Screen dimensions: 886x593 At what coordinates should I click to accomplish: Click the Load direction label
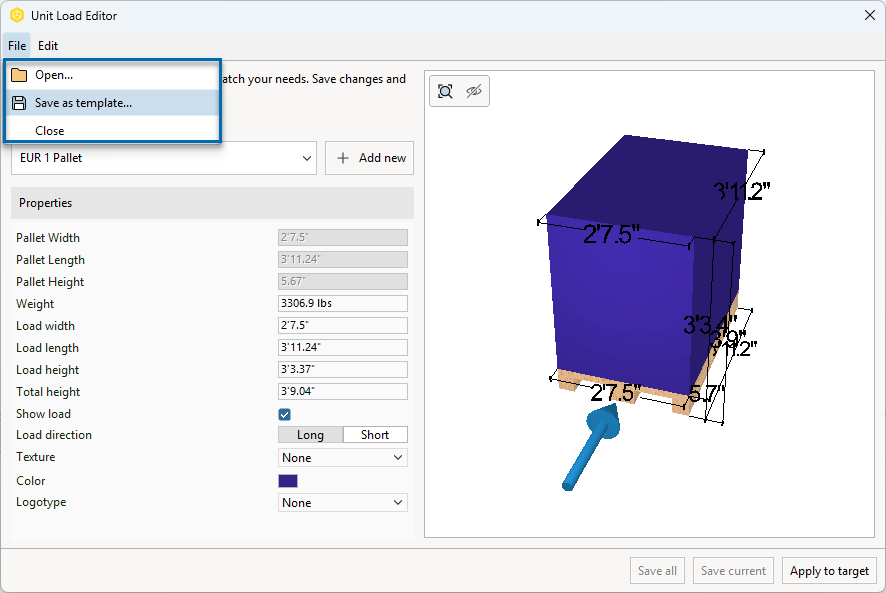[54, 435]
